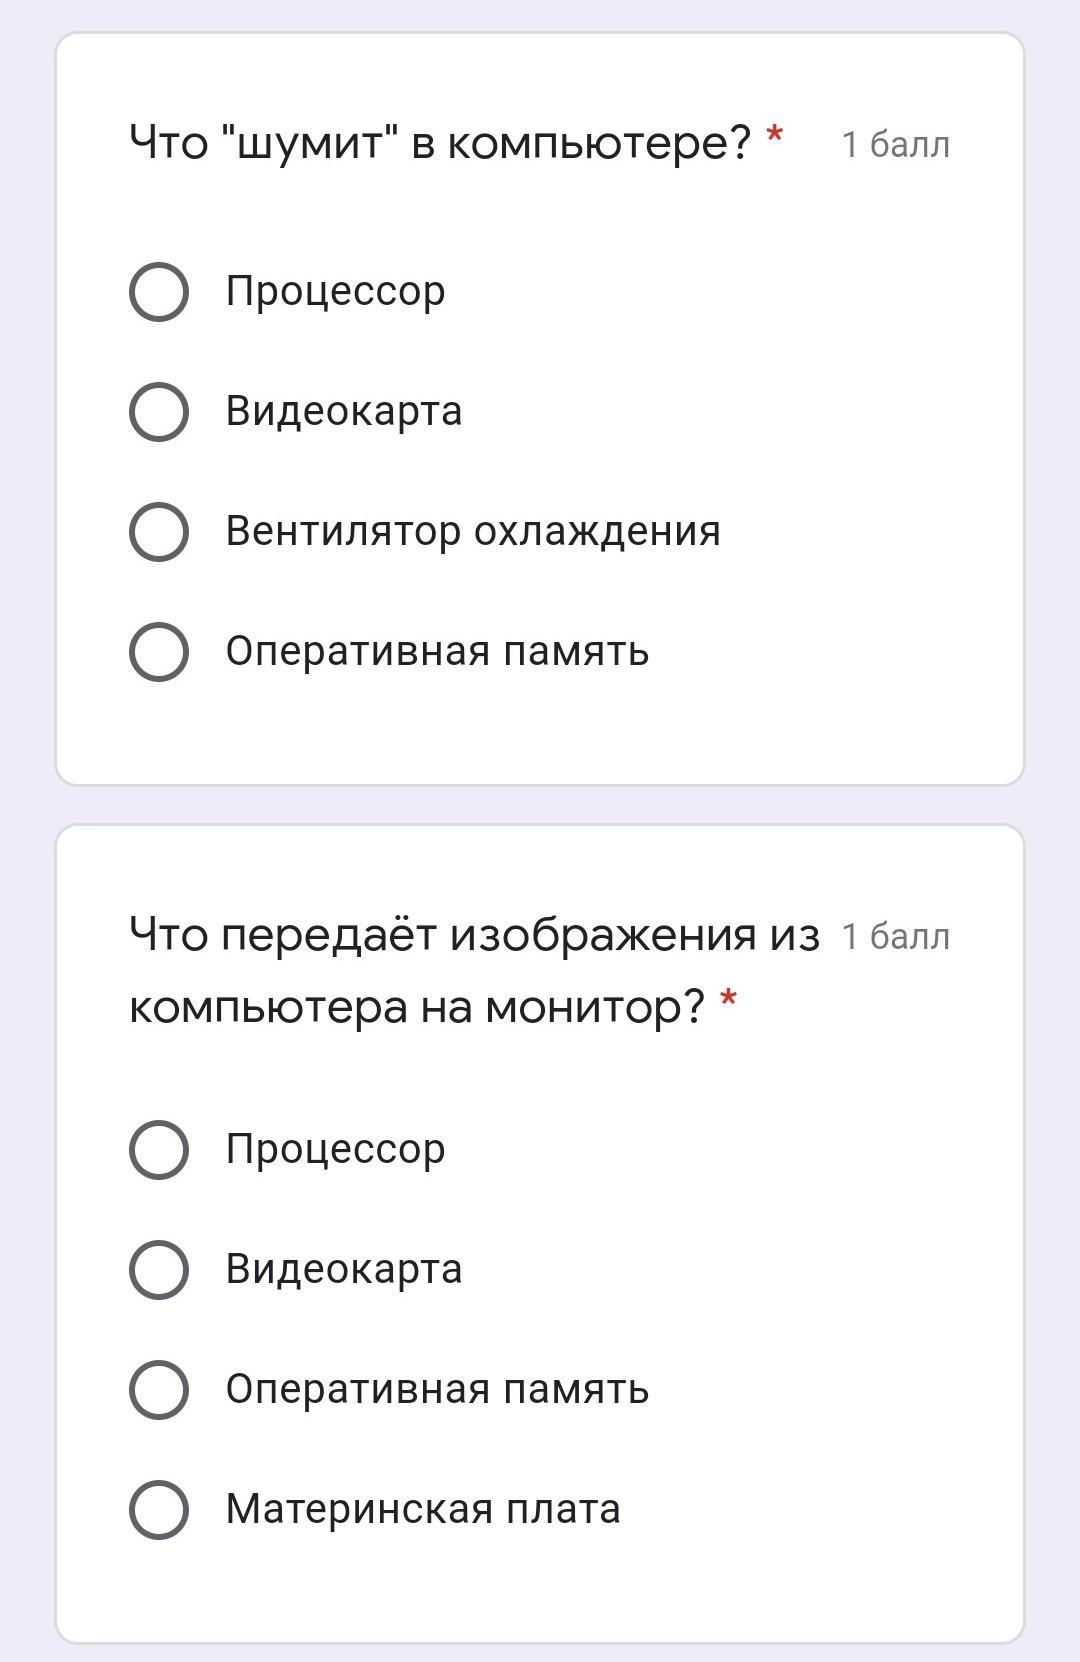Image resolution: width=1080 pixels, height=1662 pixels.
Task: Select Процессор radio in the monitor question
Action: (159, 1149)
